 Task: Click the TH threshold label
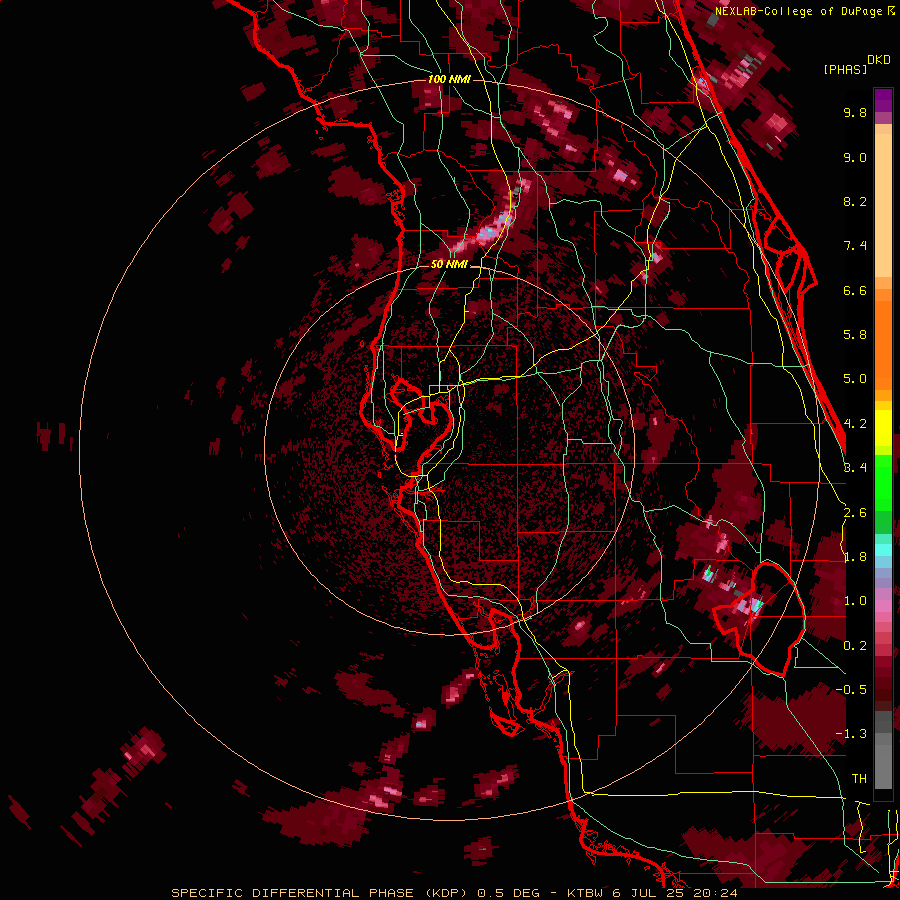point(859,779)
